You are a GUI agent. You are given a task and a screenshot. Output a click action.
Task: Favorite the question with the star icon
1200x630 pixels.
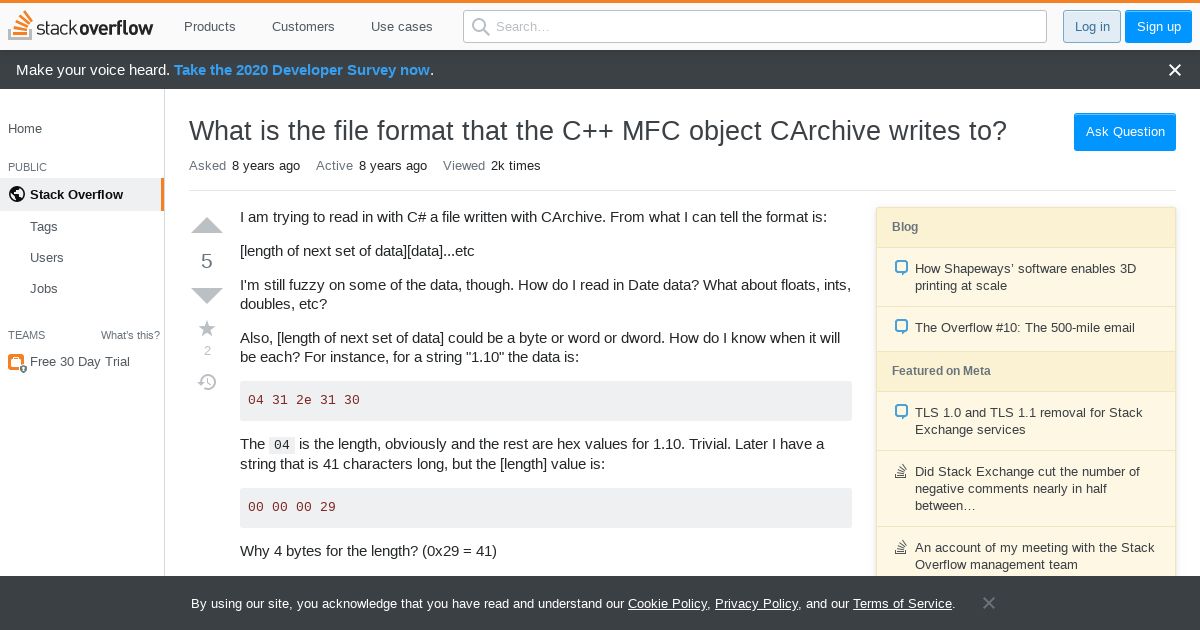(207, 328)
